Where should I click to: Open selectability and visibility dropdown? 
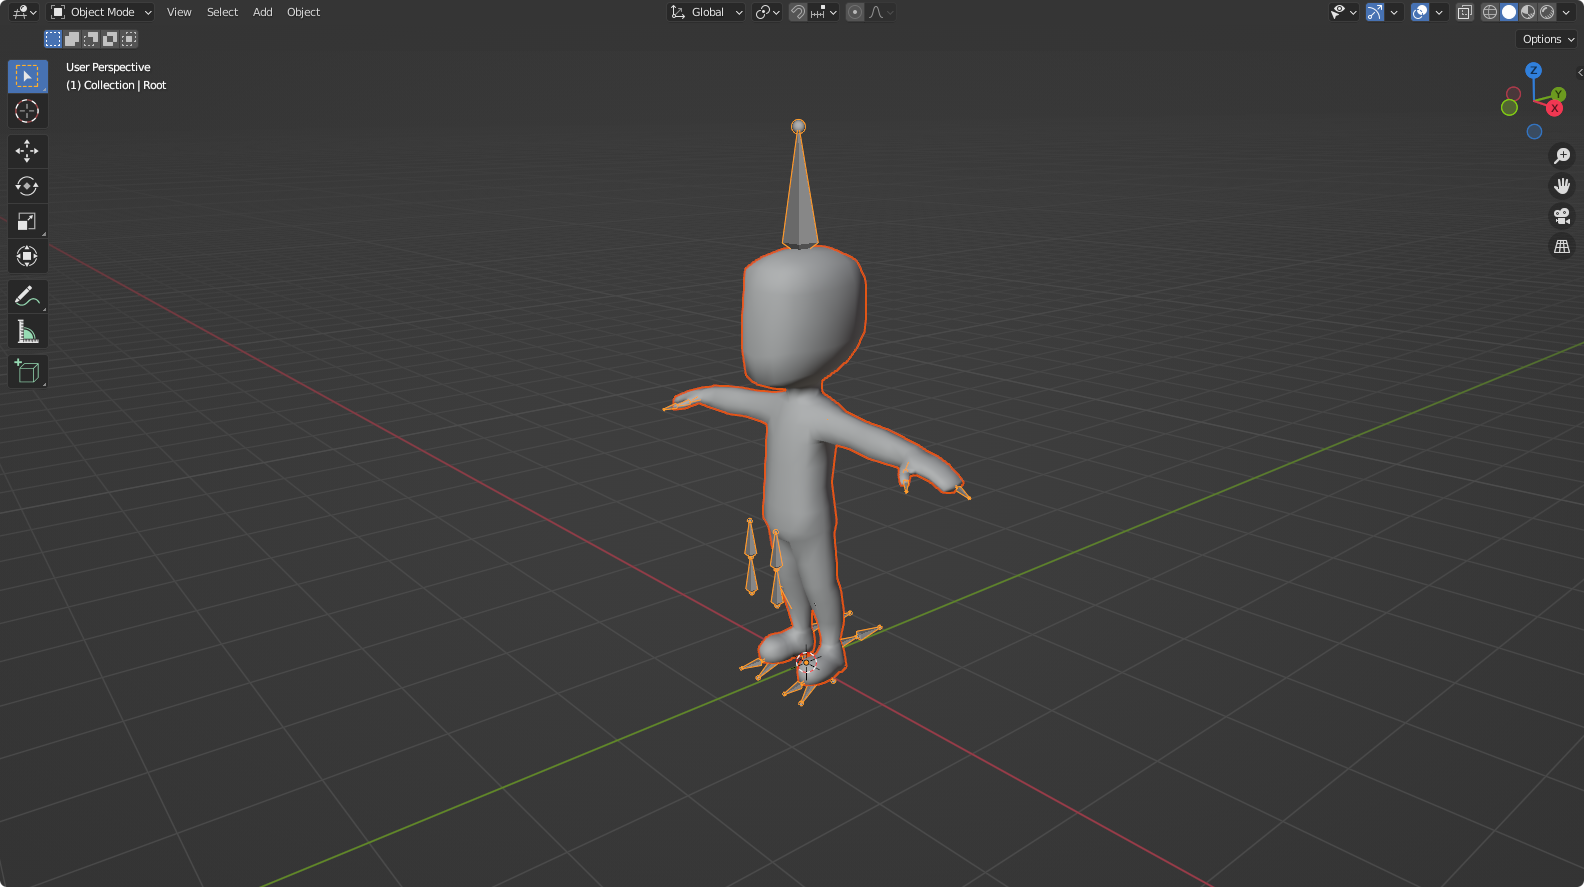click(x=1343, y=12)
